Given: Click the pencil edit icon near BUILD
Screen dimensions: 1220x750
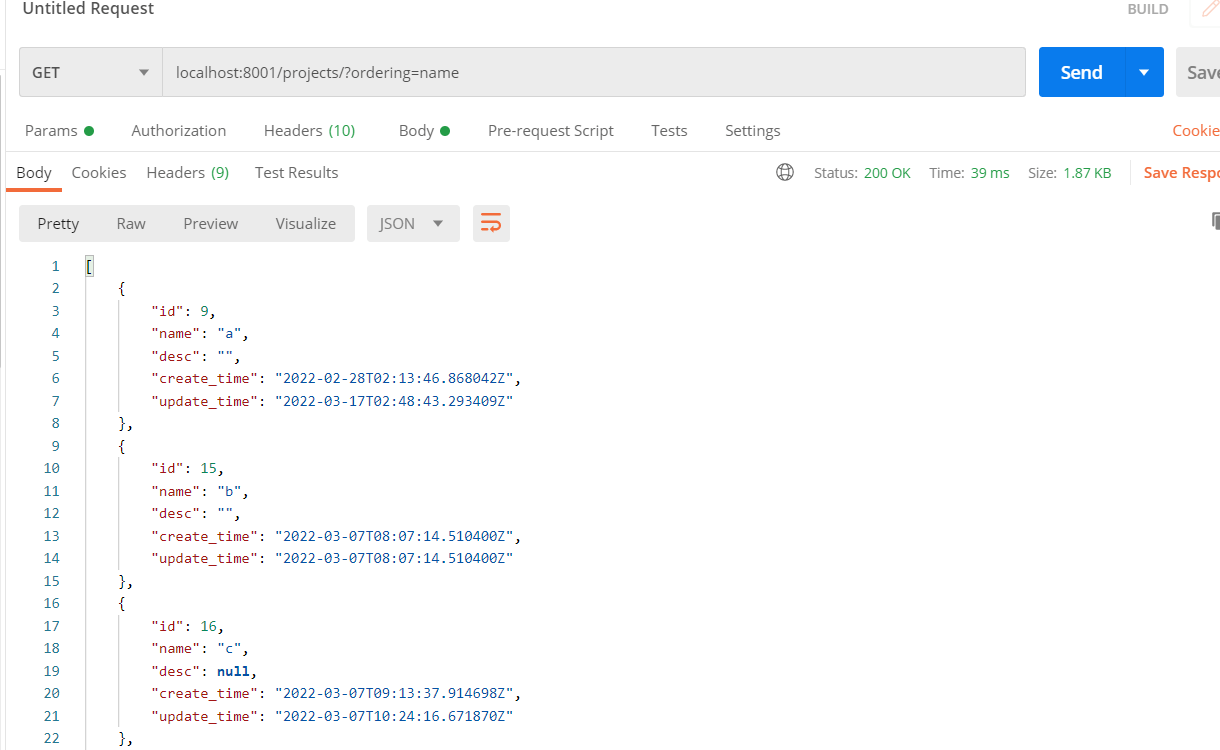Looking at the screenshot, I should (1209, 9).
